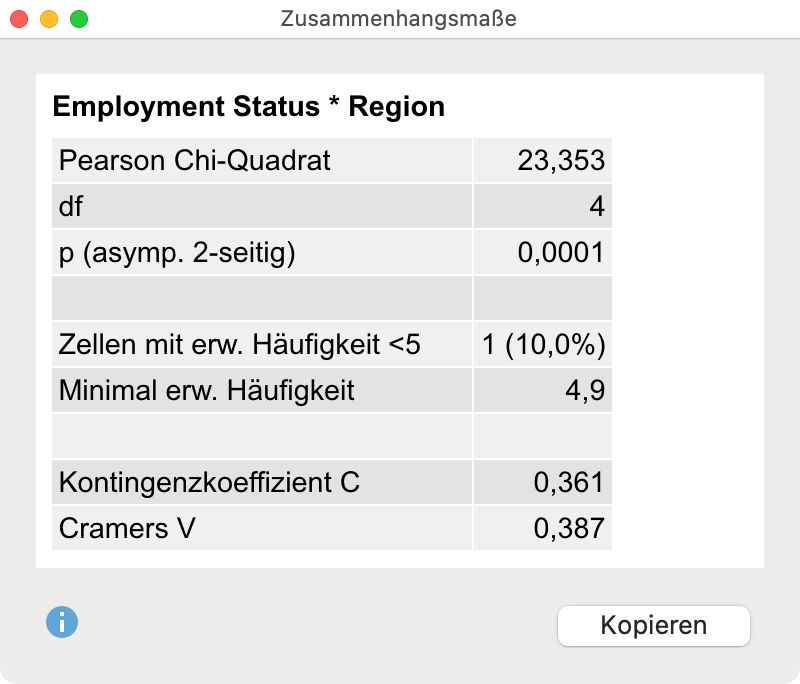Select the Kontingenzkoeffizient C value
This screenshot has width=800, height=684.
coord(577,482)
